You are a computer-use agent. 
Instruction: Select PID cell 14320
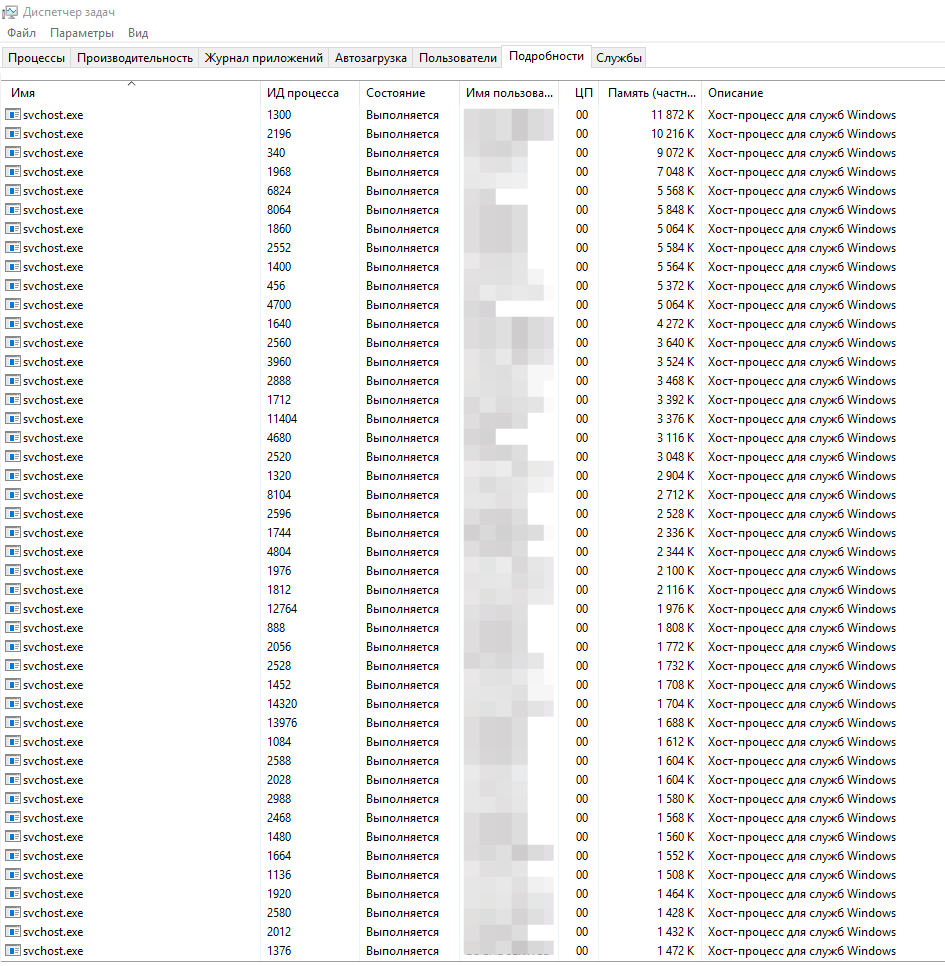282,704
